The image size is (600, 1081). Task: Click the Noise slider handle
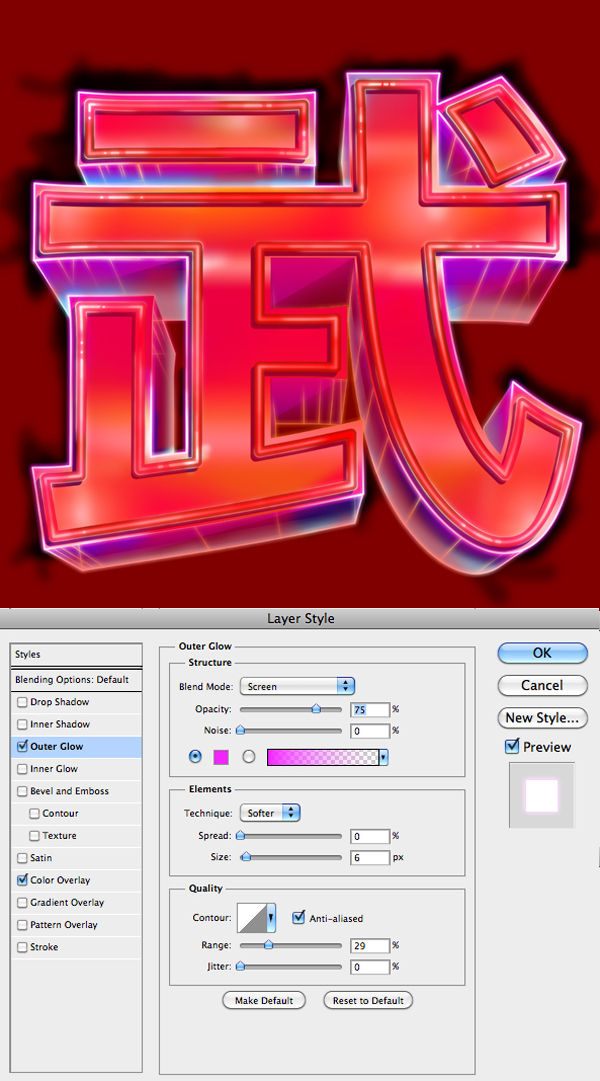coord(241,730)
